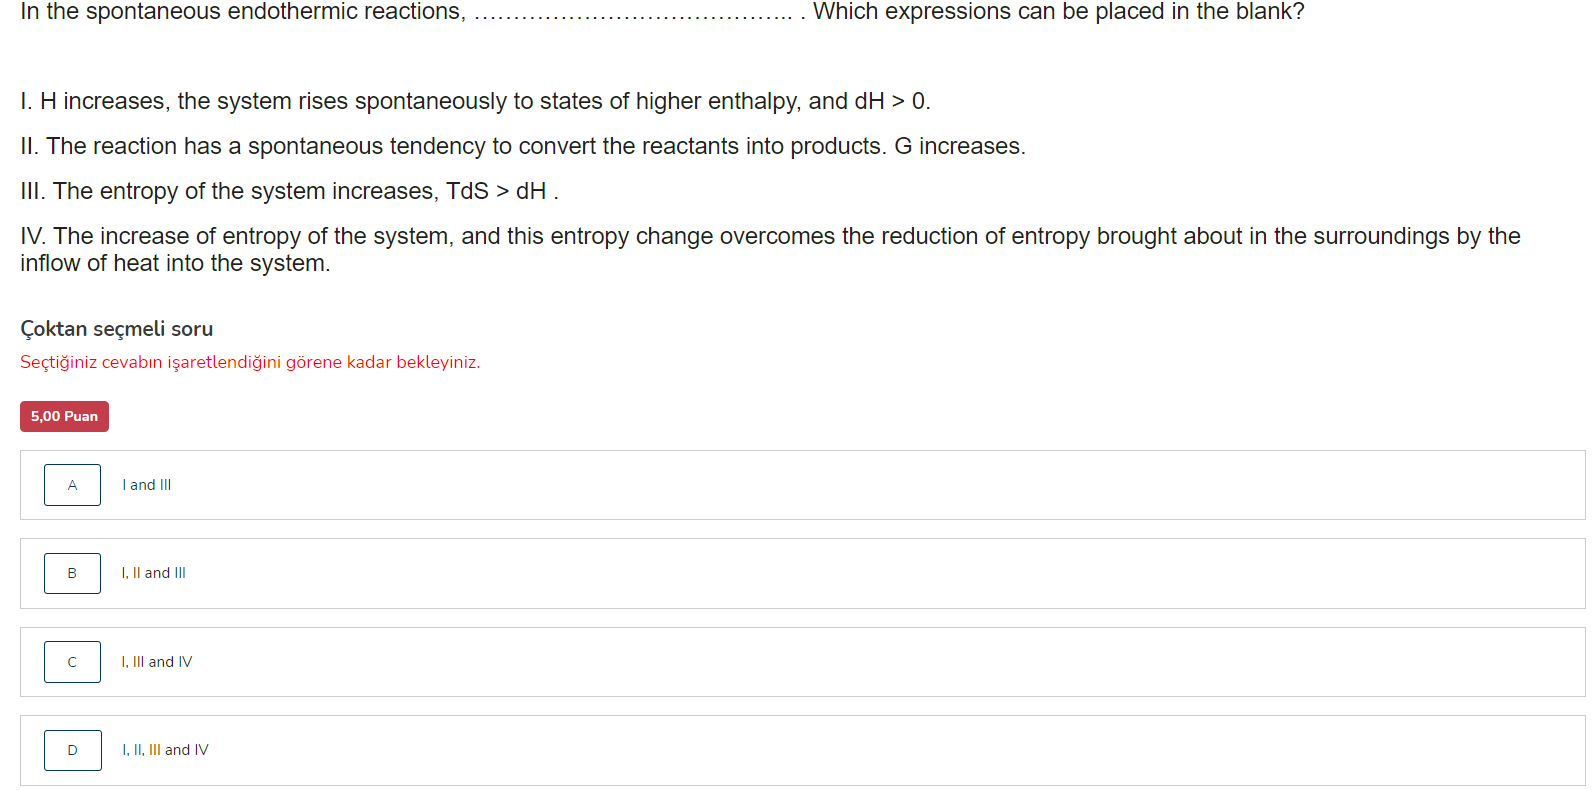
Task: Select answer option C
Action: pyautogui.click(x=72, y=661)
